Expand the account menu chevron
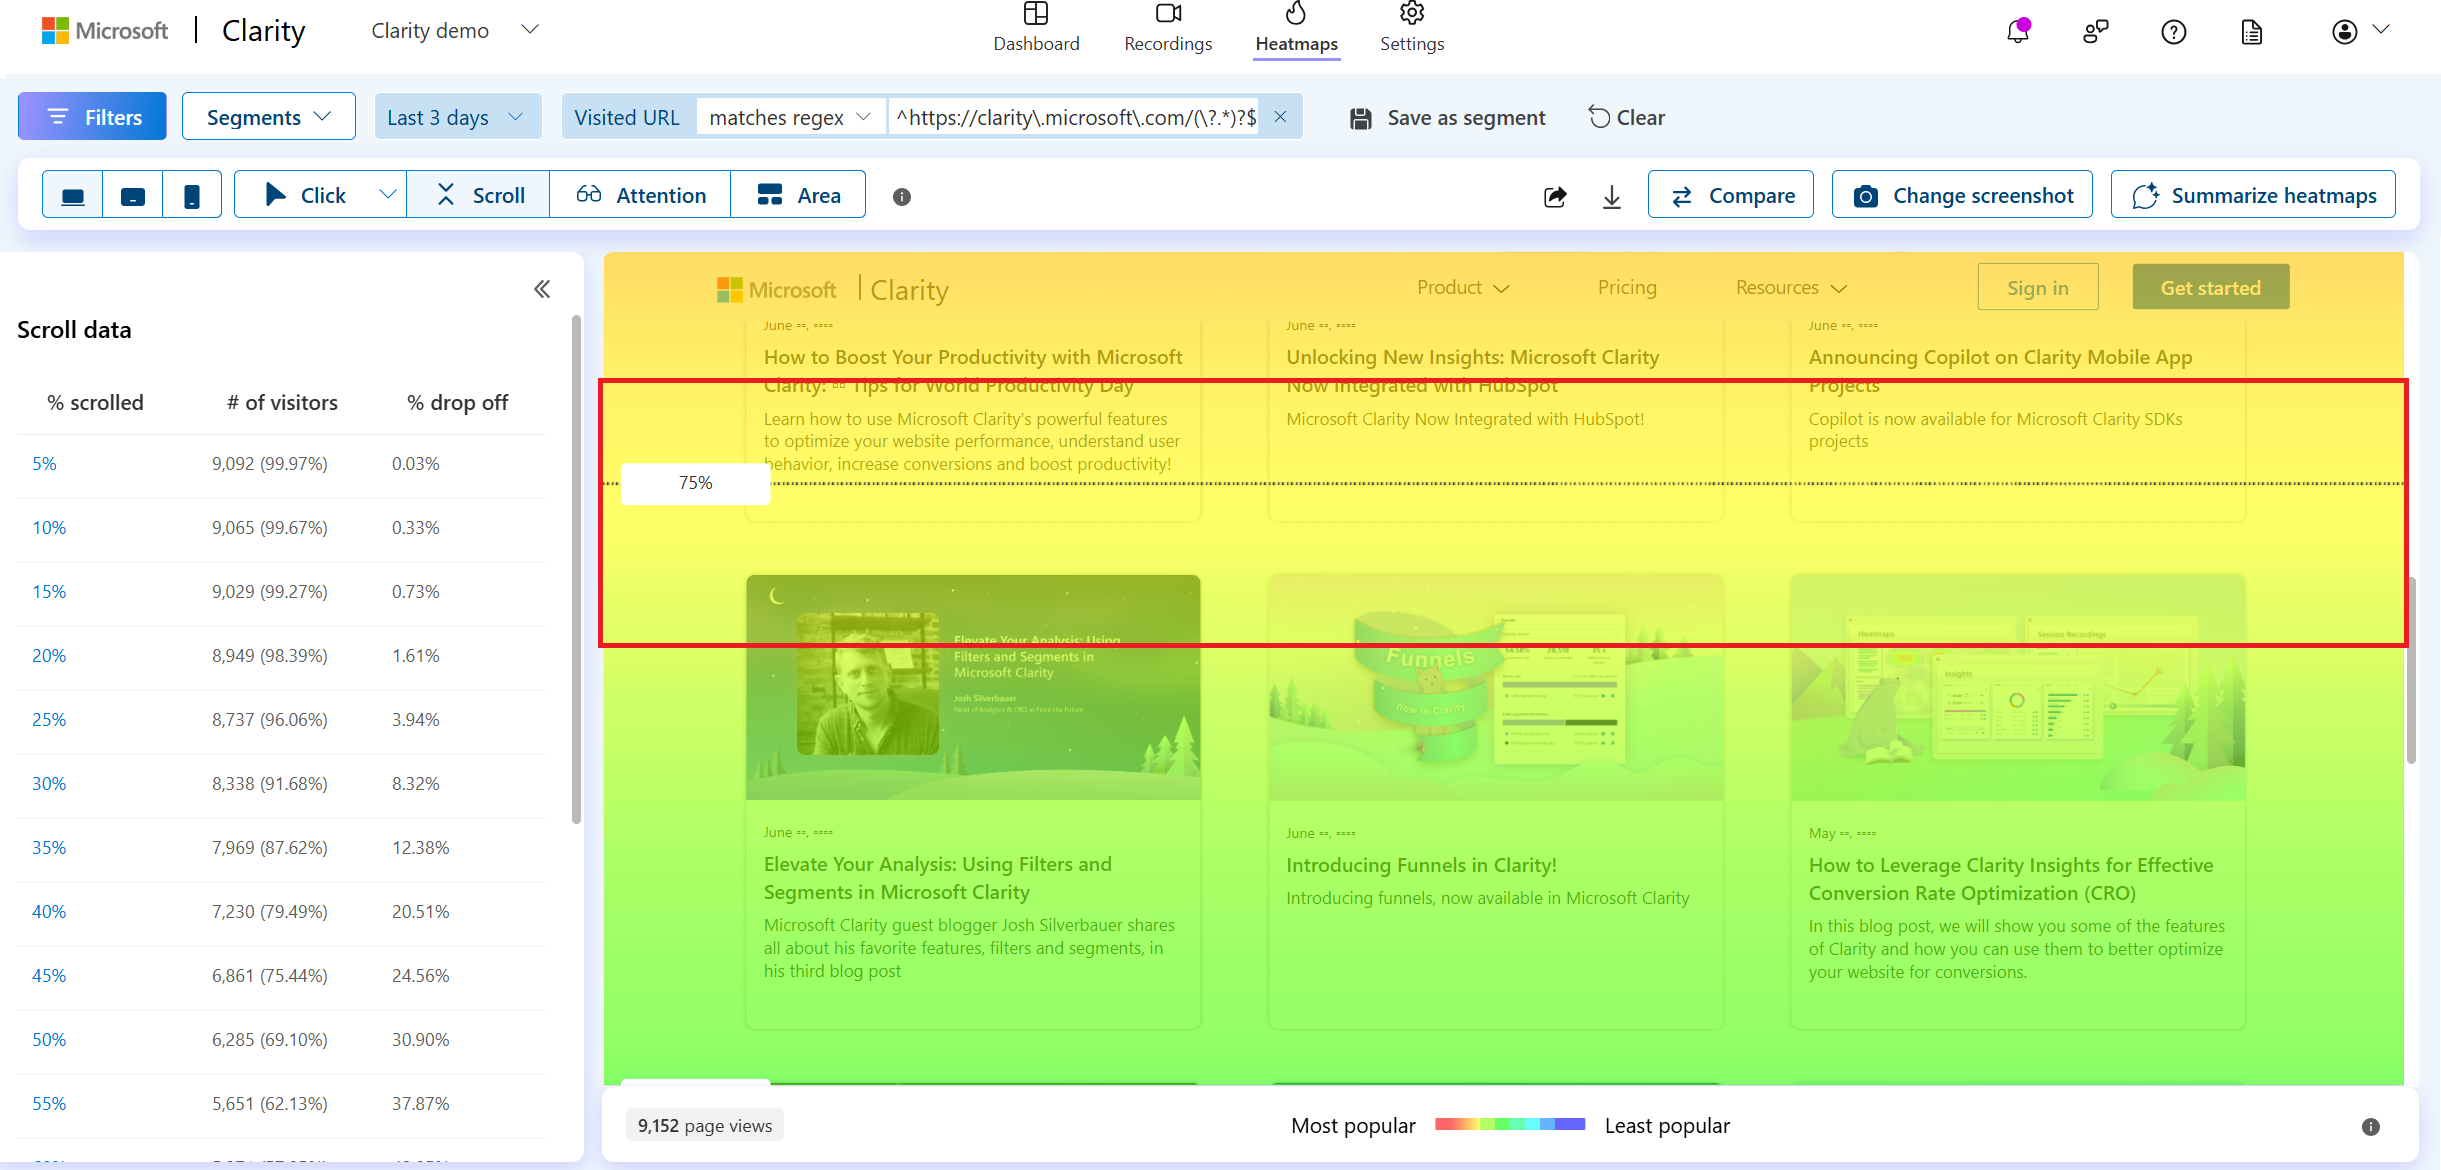This screenshot has height=1170, width=2441. click(2382, 31)
